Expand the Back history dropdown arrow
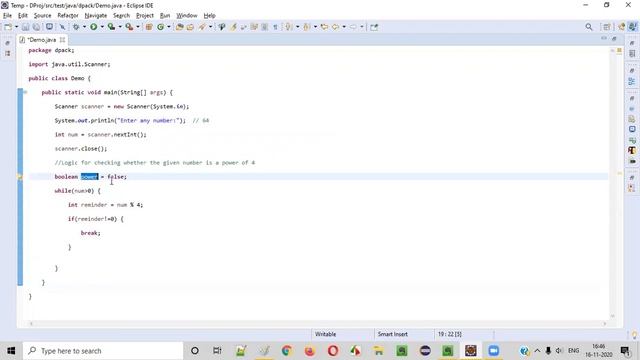640x360 pixels. (344, 27)
